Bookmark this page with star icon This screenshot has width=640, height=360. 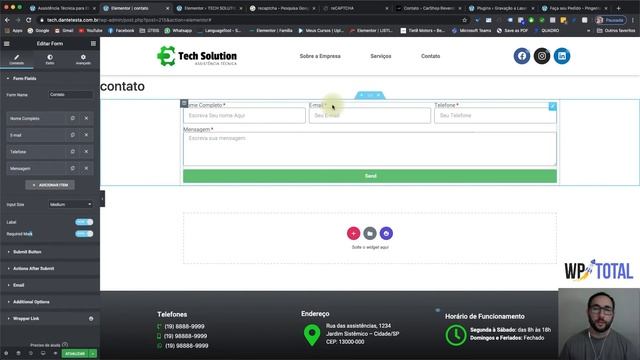464,20
